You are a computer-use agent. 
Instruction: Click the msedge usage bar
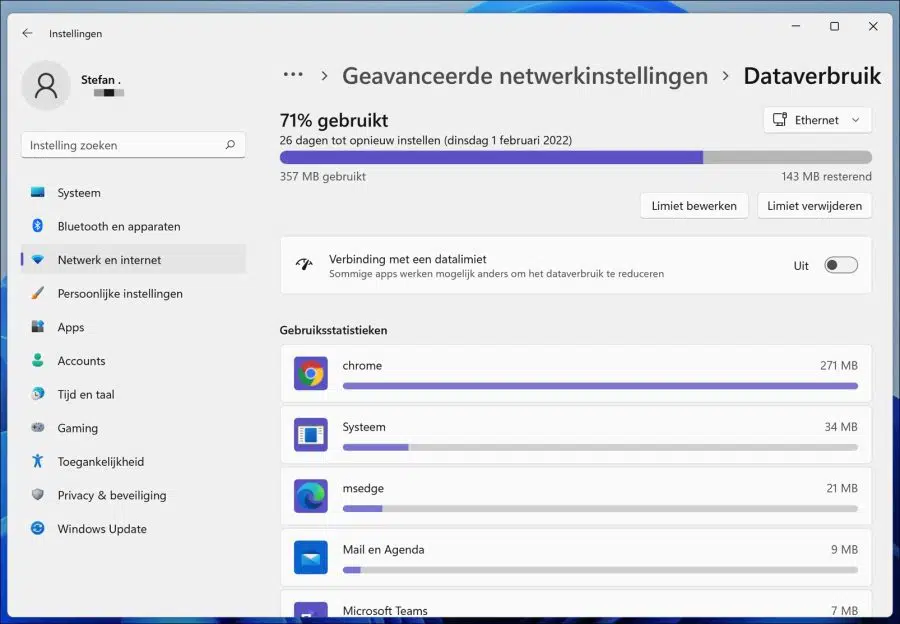(600, 509)
